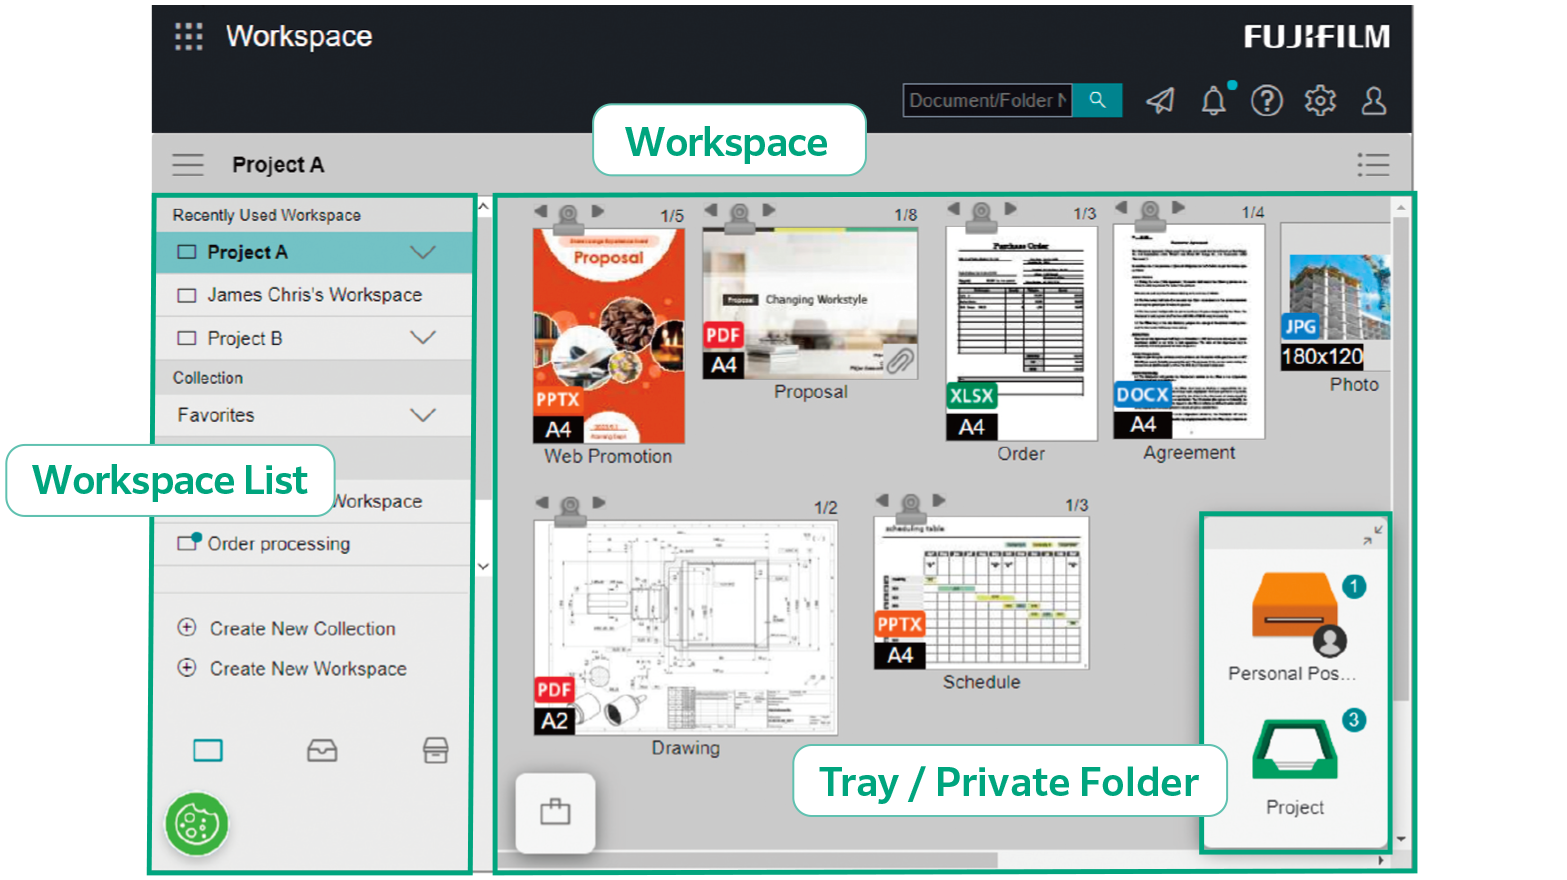
Task: Expand the Project B entry chevron
Action: pyautogui.click(x=423, y=338)
